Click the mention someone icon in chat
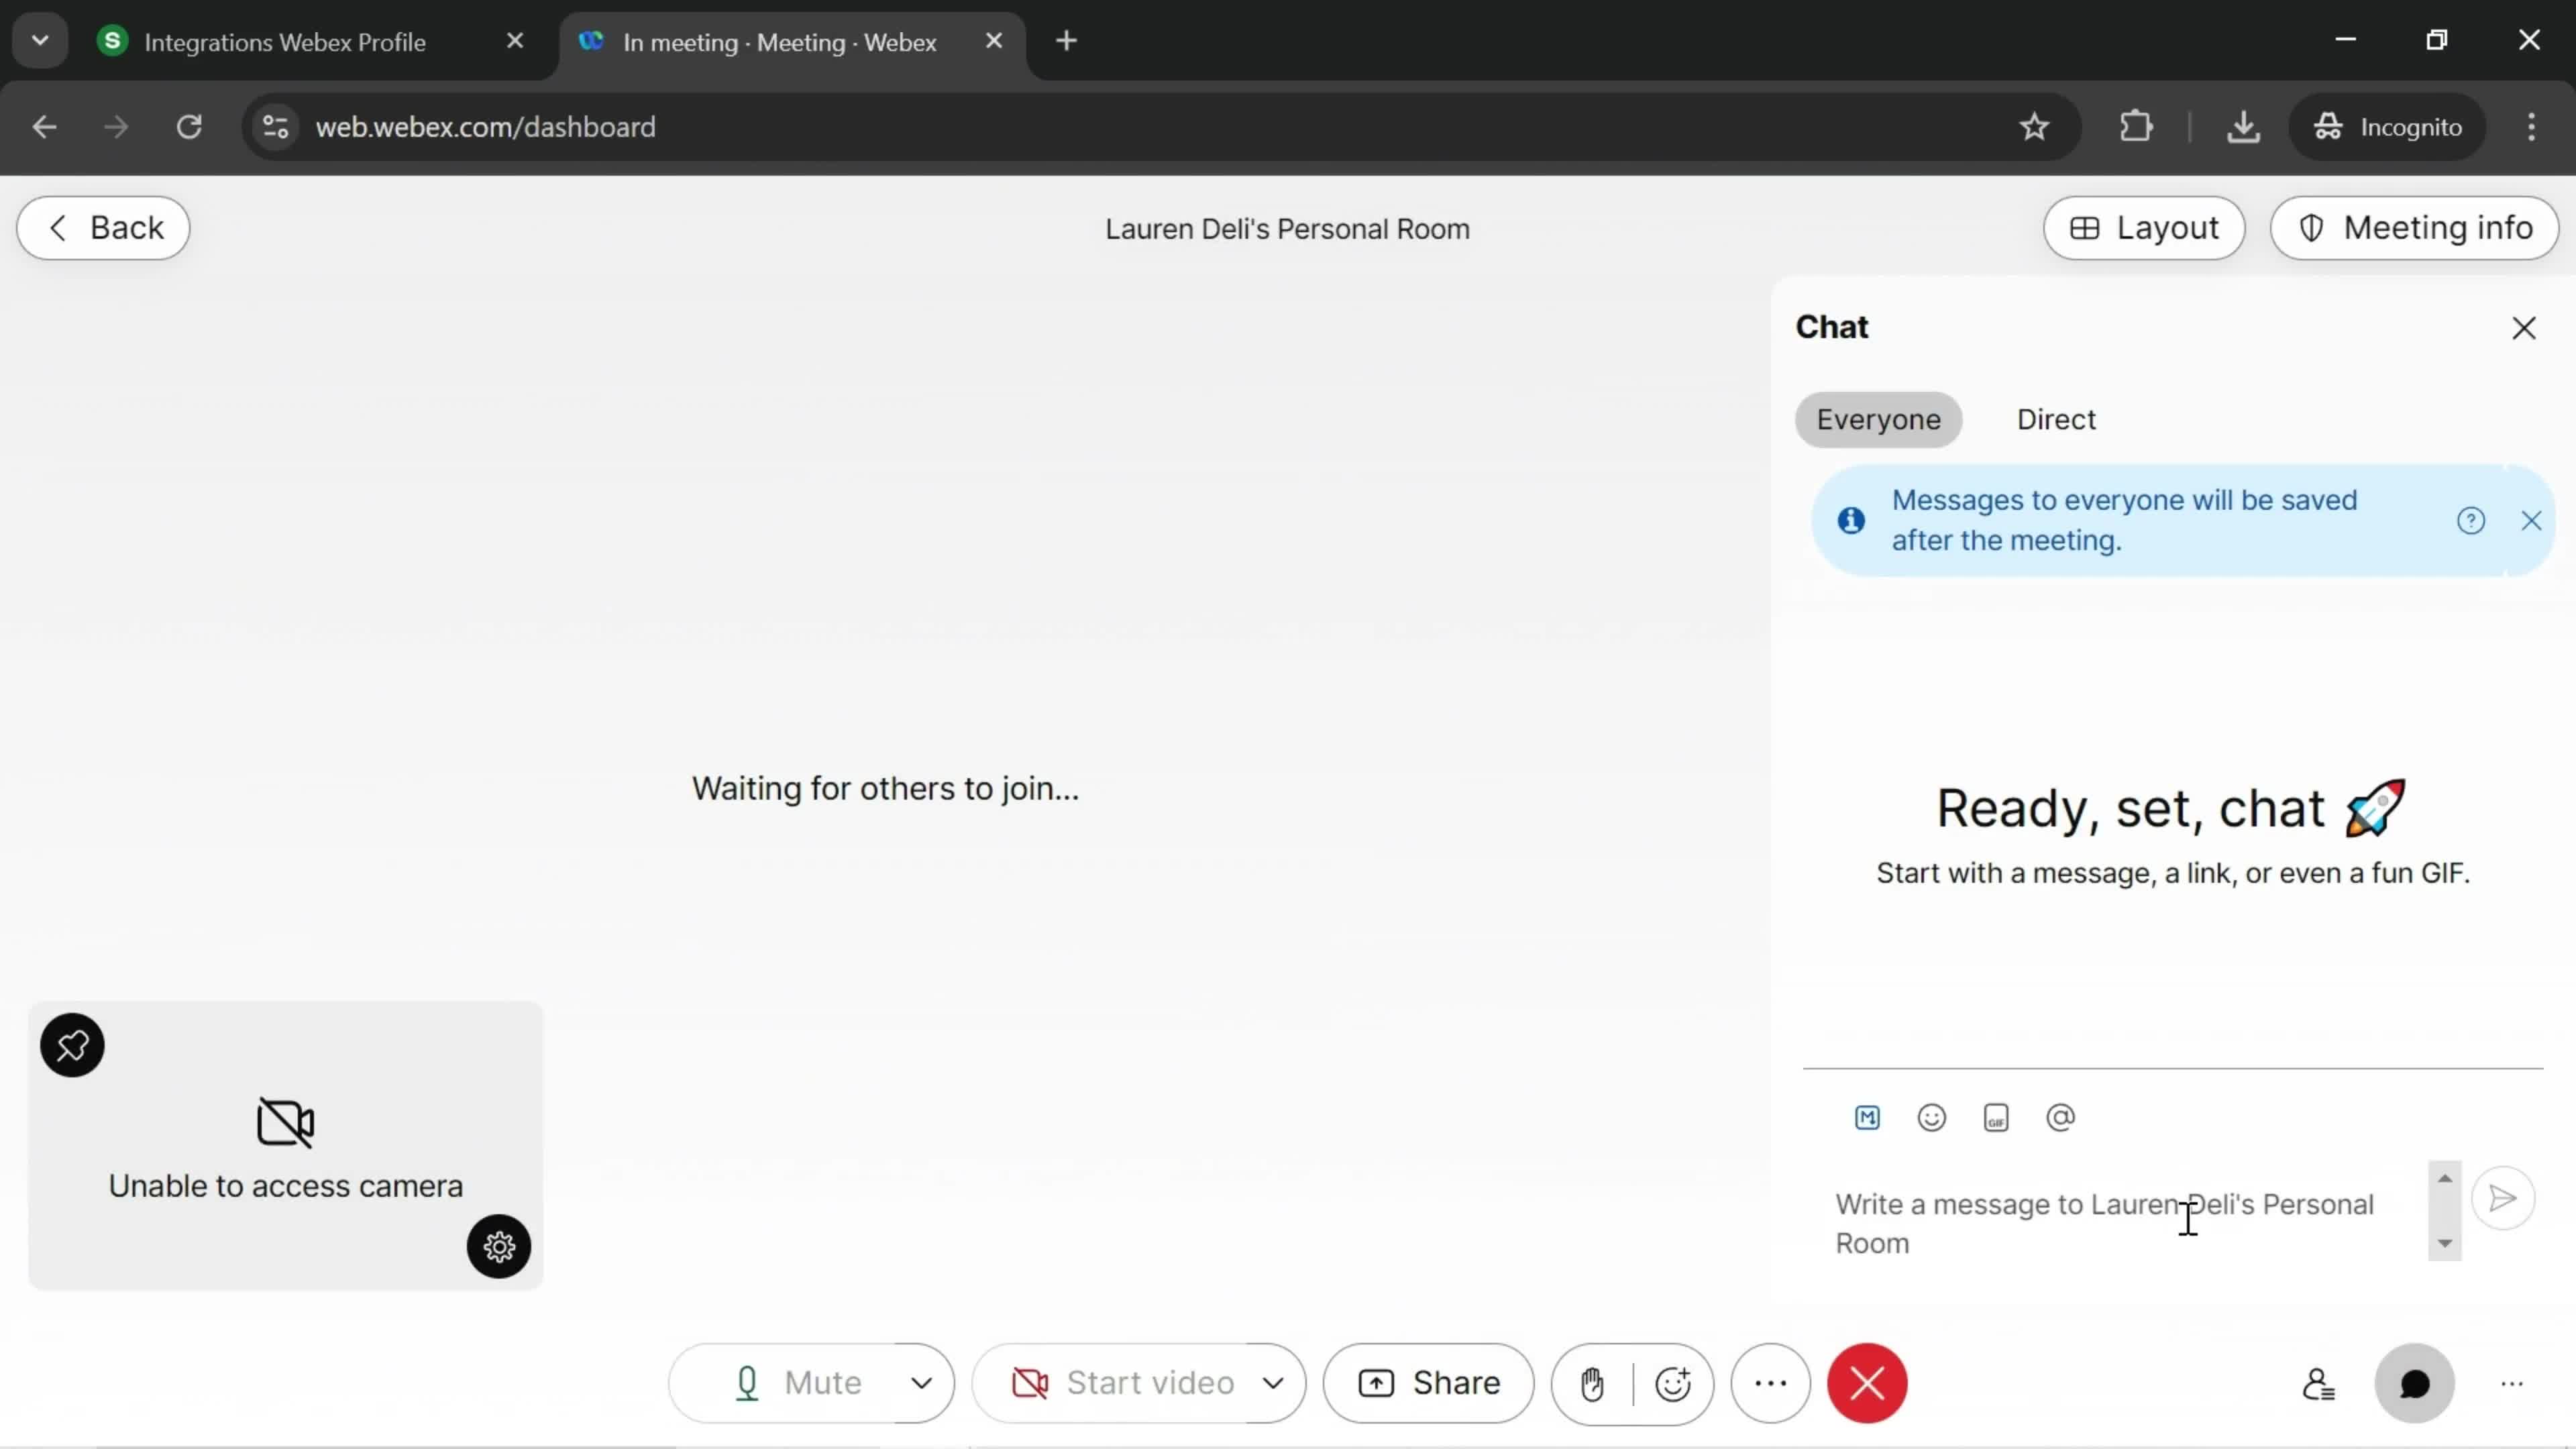This screenshot has height=1449, width=2576. coord(2061,1116)
